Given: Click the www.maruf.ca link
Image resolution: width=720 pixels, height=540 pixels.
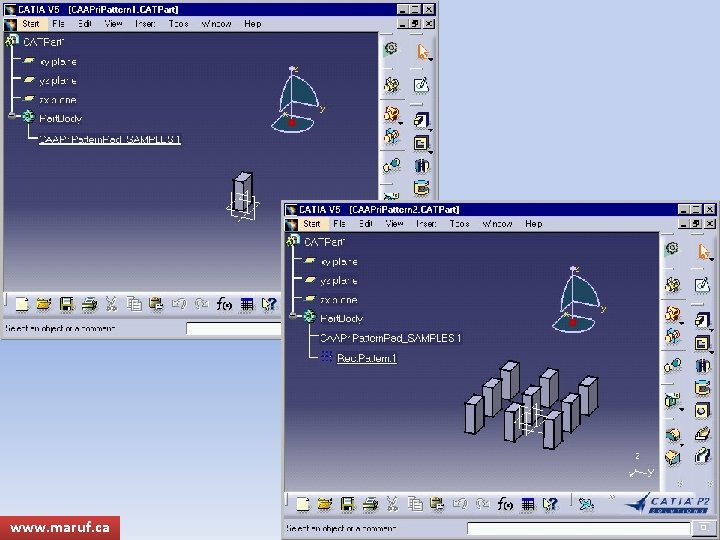Looking at the screenshot, I should [x=60, y=528].
